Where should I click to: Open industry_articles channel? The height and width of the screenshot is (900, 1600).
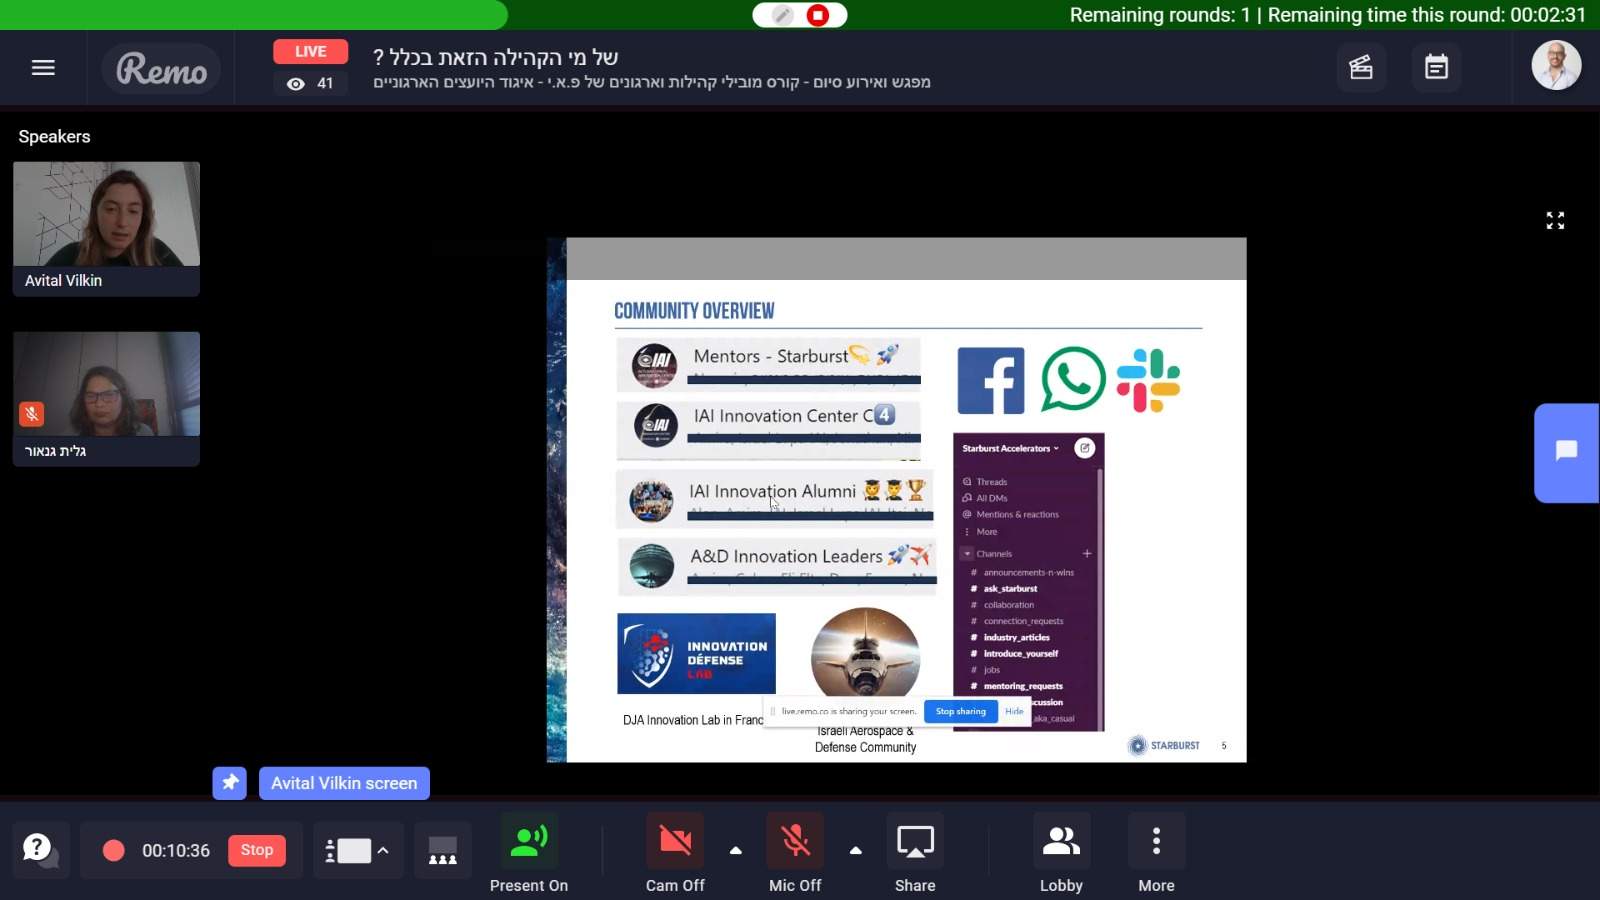pyautogui.click(x=1016, y=637)
